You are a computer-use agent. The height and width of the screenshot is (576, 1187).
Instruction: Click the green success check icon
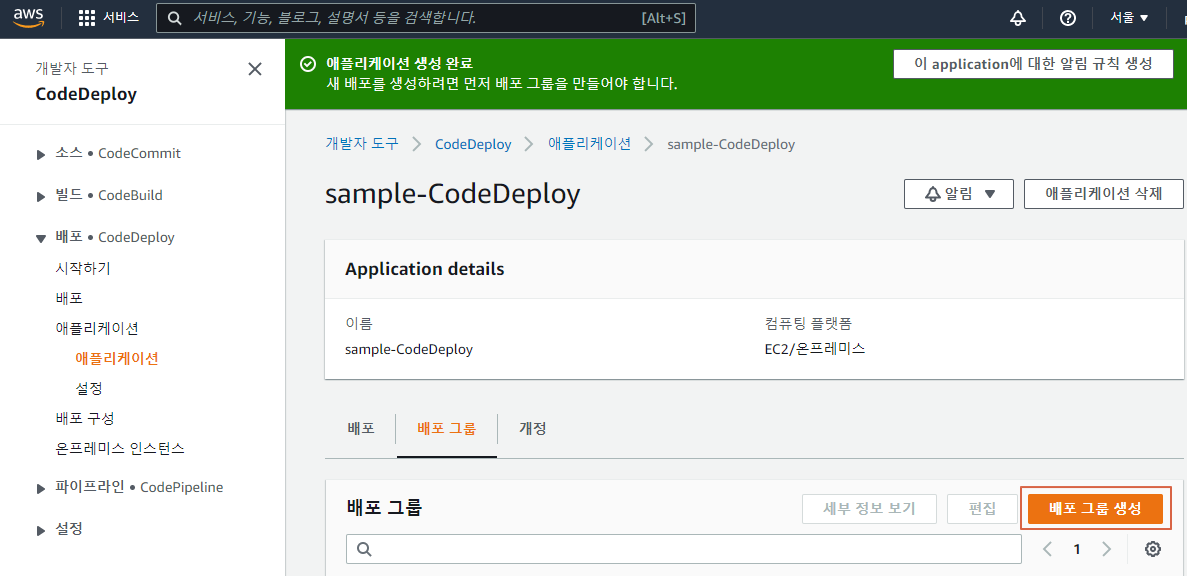click(x=307, y=64)
